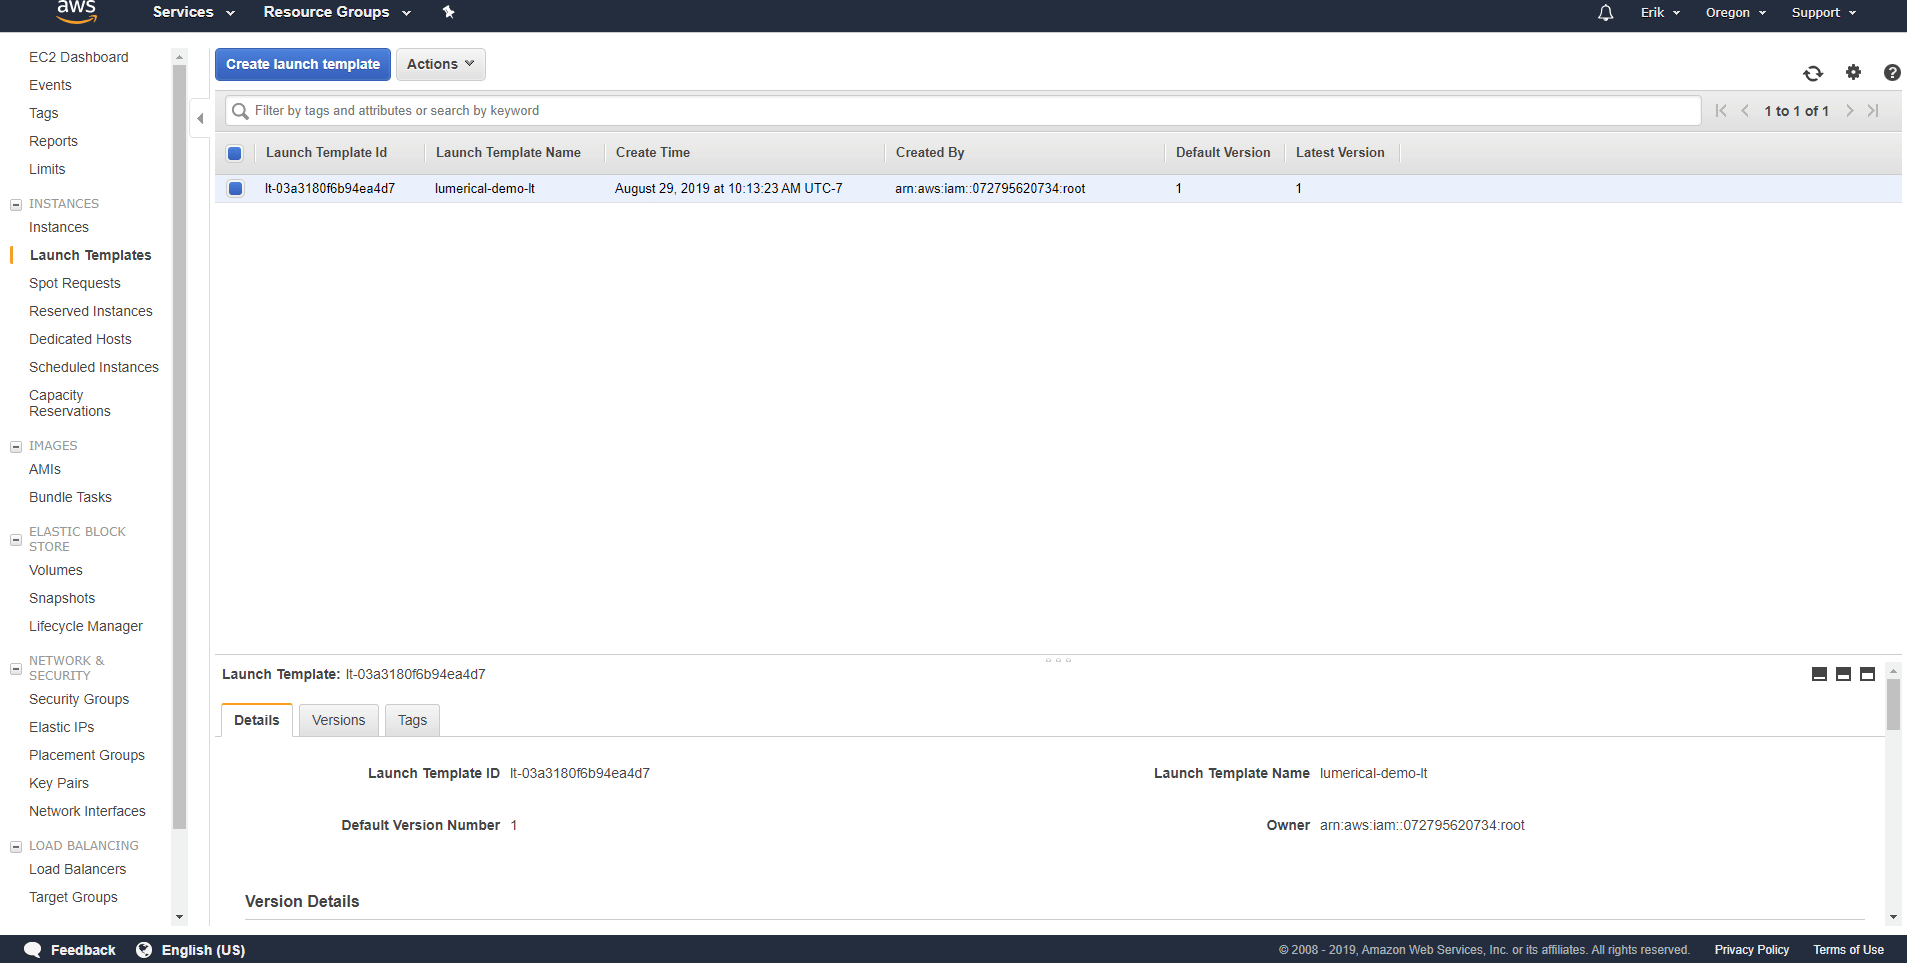The height and width of the screenshot is (963, 1907).
Task: Toggle the select-all header checkbox
Action: pyautogui.click(x=235, y=153)
